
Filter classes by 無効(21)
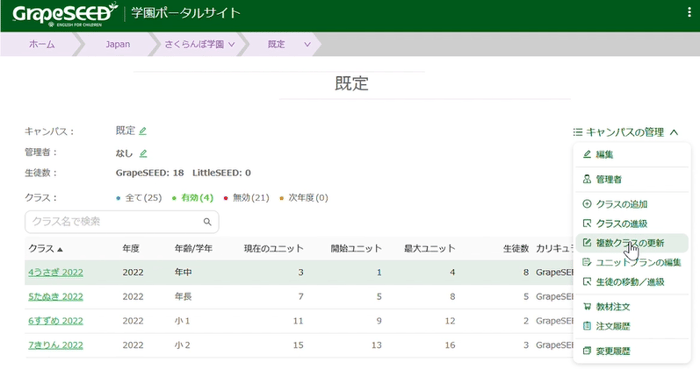(x=251, y=198)
